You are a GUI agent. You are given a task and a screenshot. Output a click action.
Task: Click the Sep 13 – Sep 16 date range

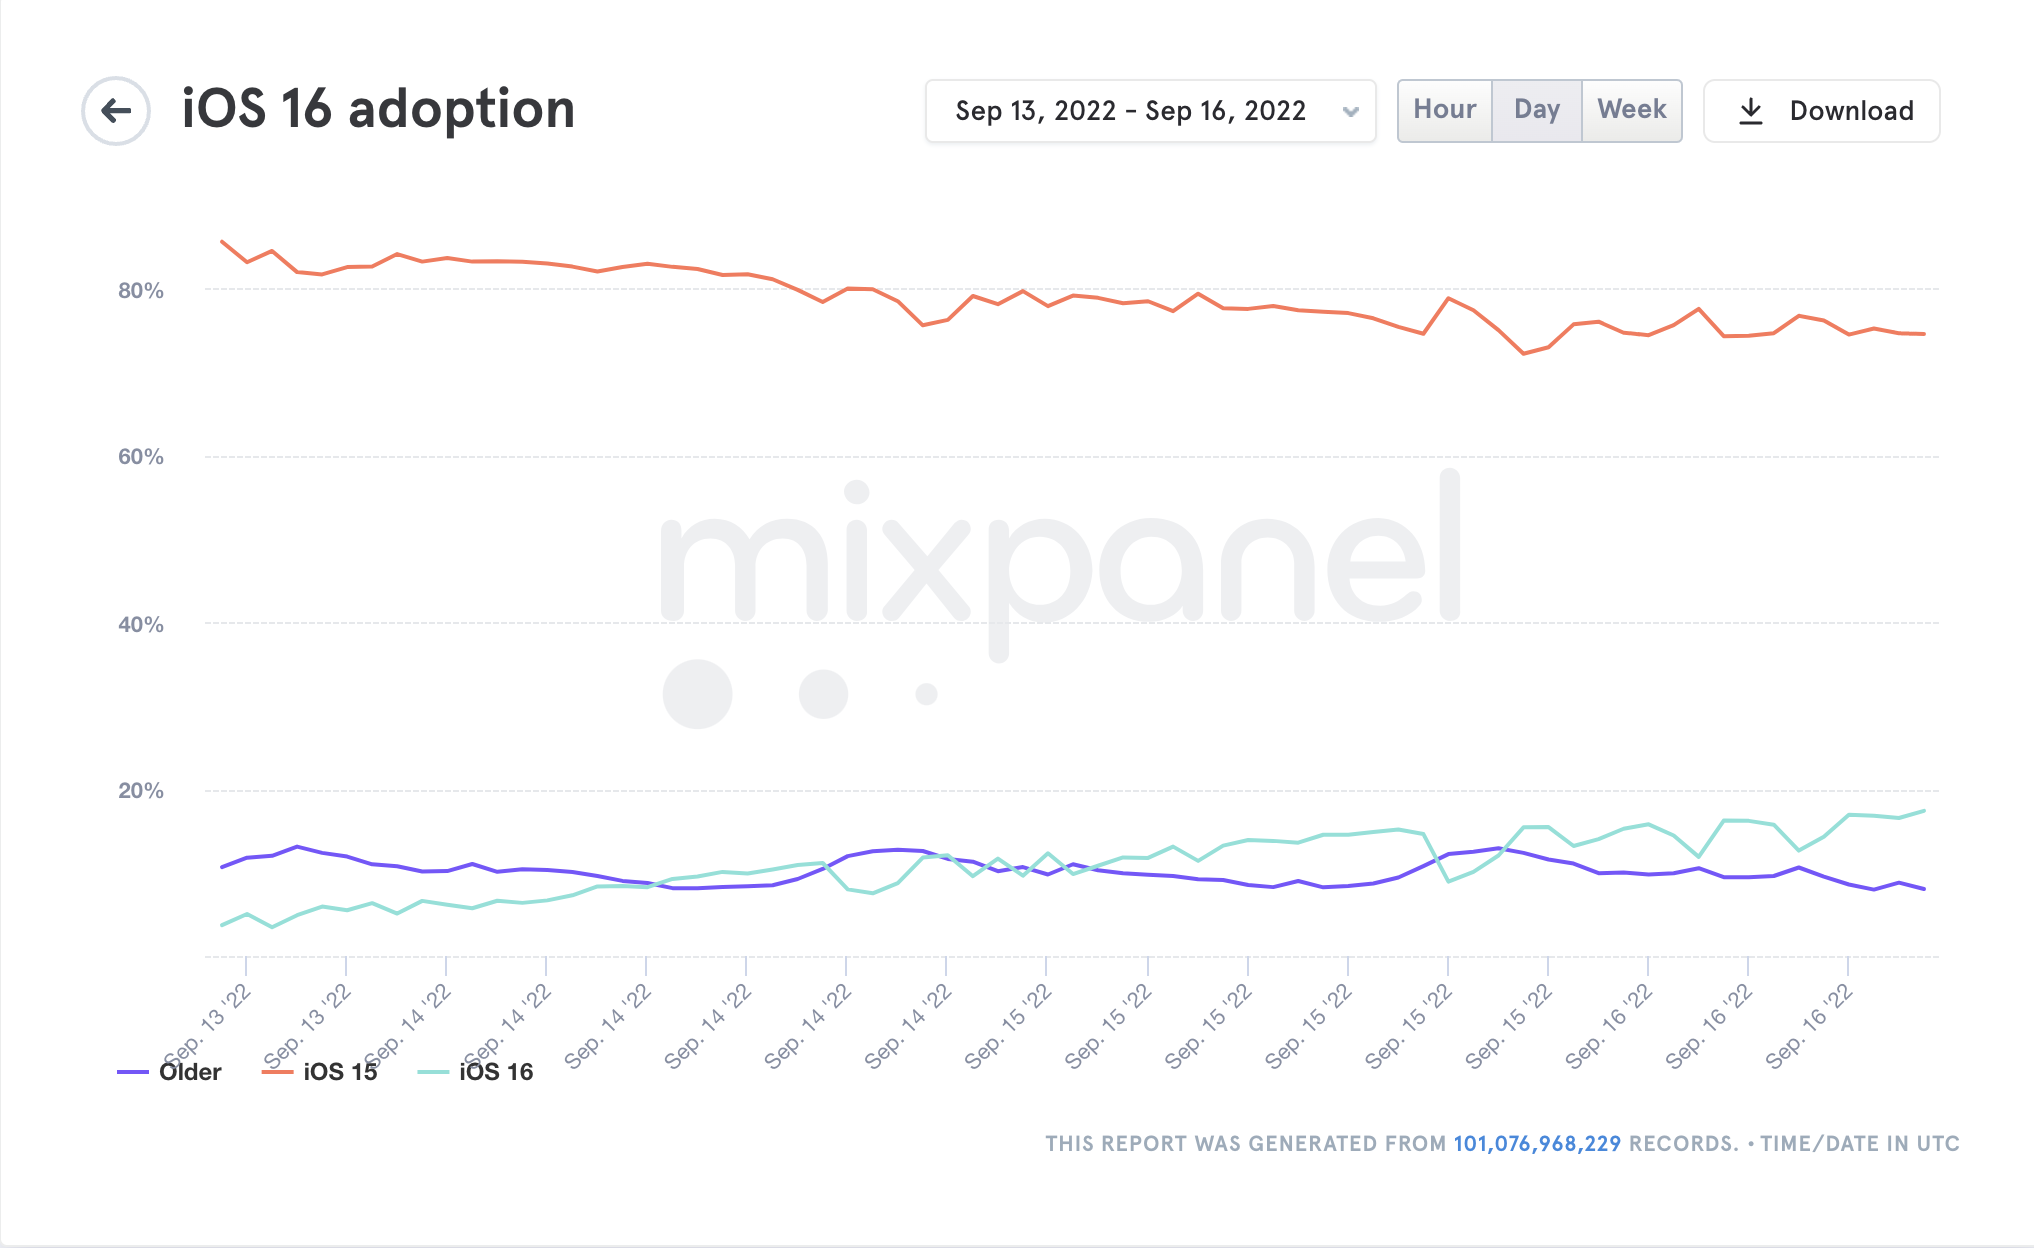[x=1130, y=111]
